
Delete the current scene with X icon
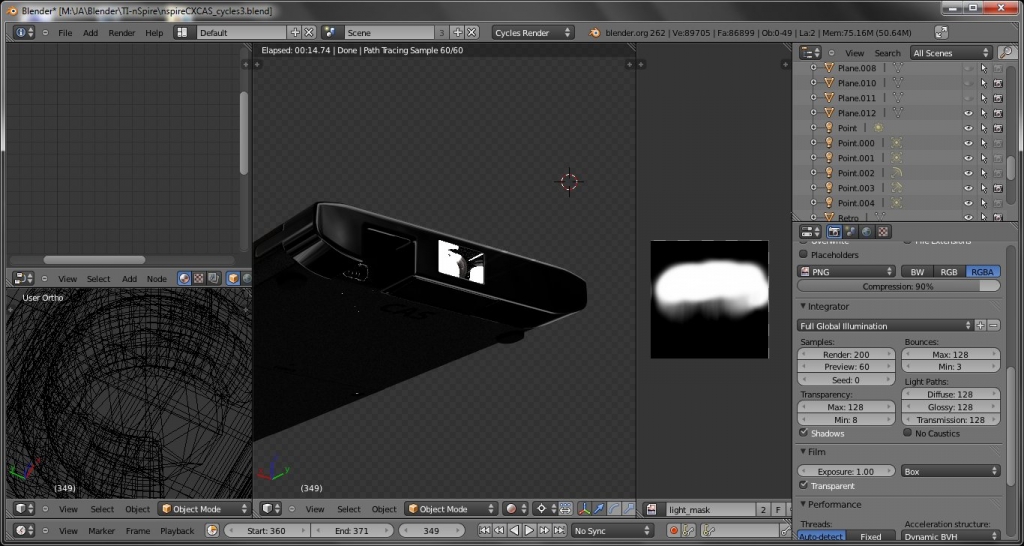[x=472, y=32]
